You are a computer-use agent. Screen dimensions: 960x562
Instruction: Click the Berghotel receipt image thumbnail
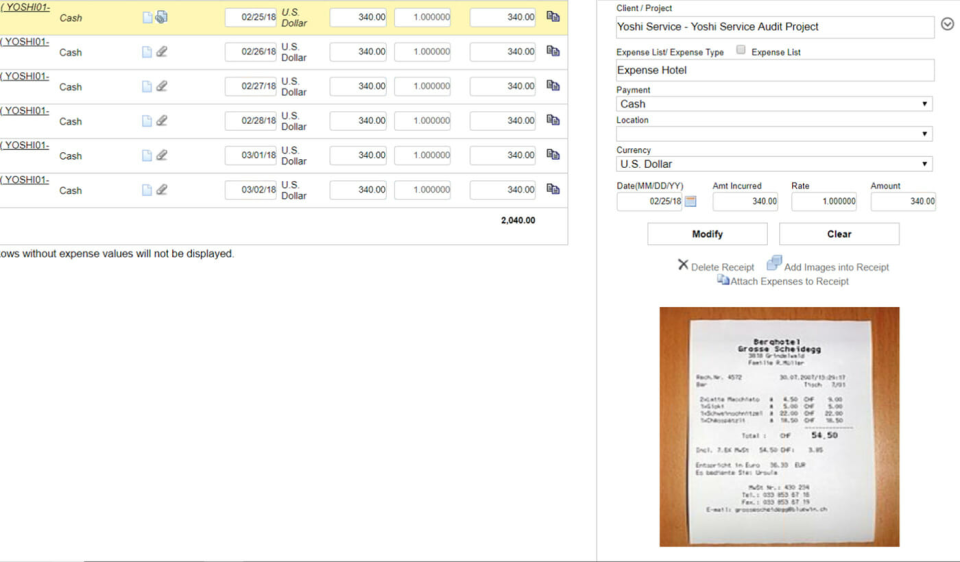pos(779,427)
